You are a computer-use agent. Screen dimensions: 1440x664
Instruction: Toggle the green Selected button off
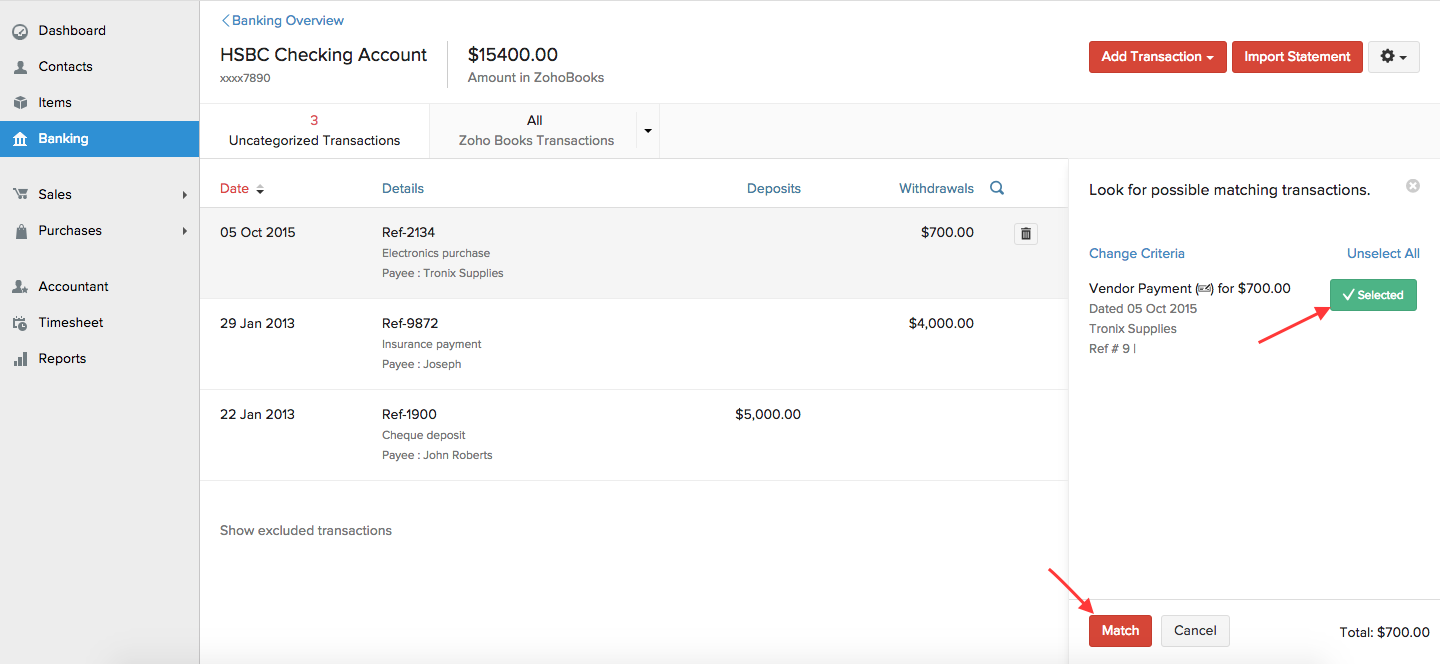point(1373,295)
